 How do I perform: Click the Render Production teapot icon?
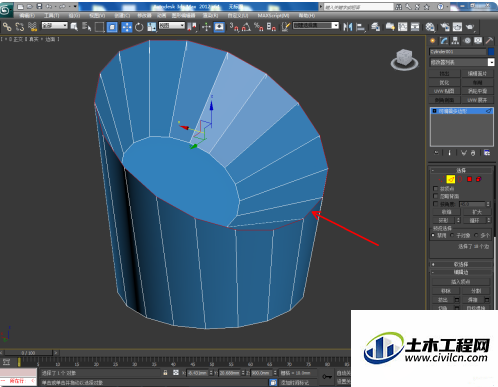tap(470, 27)
